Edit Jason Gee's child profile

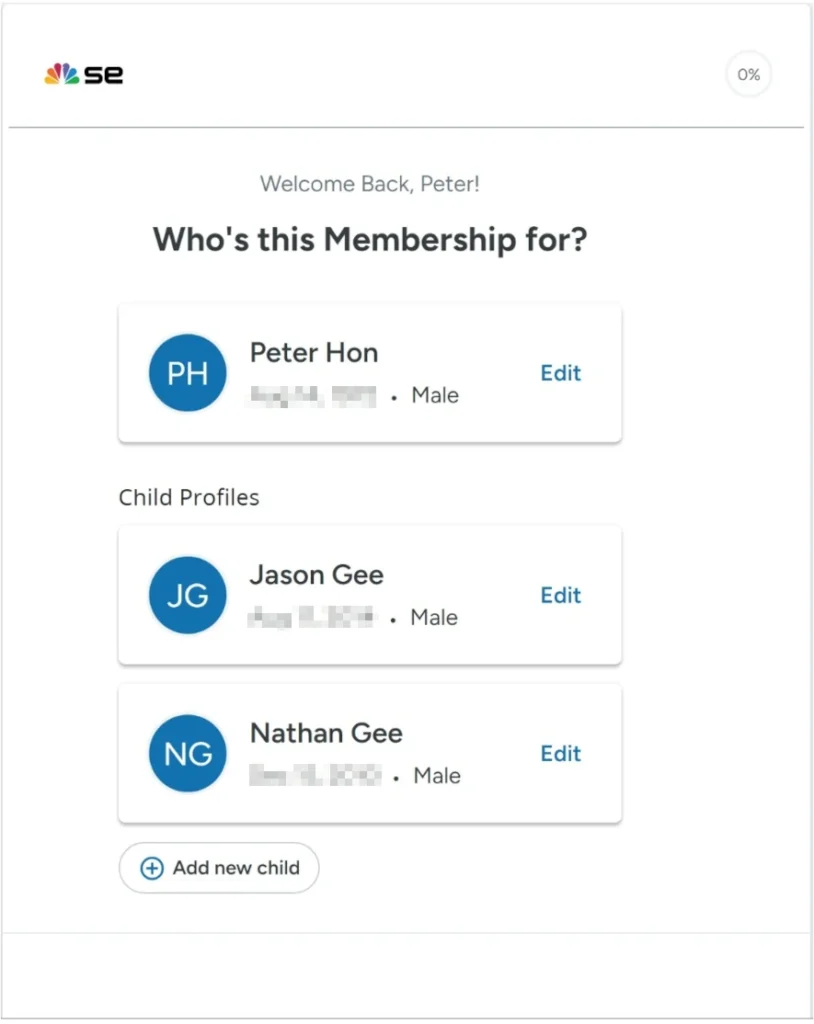560,595
